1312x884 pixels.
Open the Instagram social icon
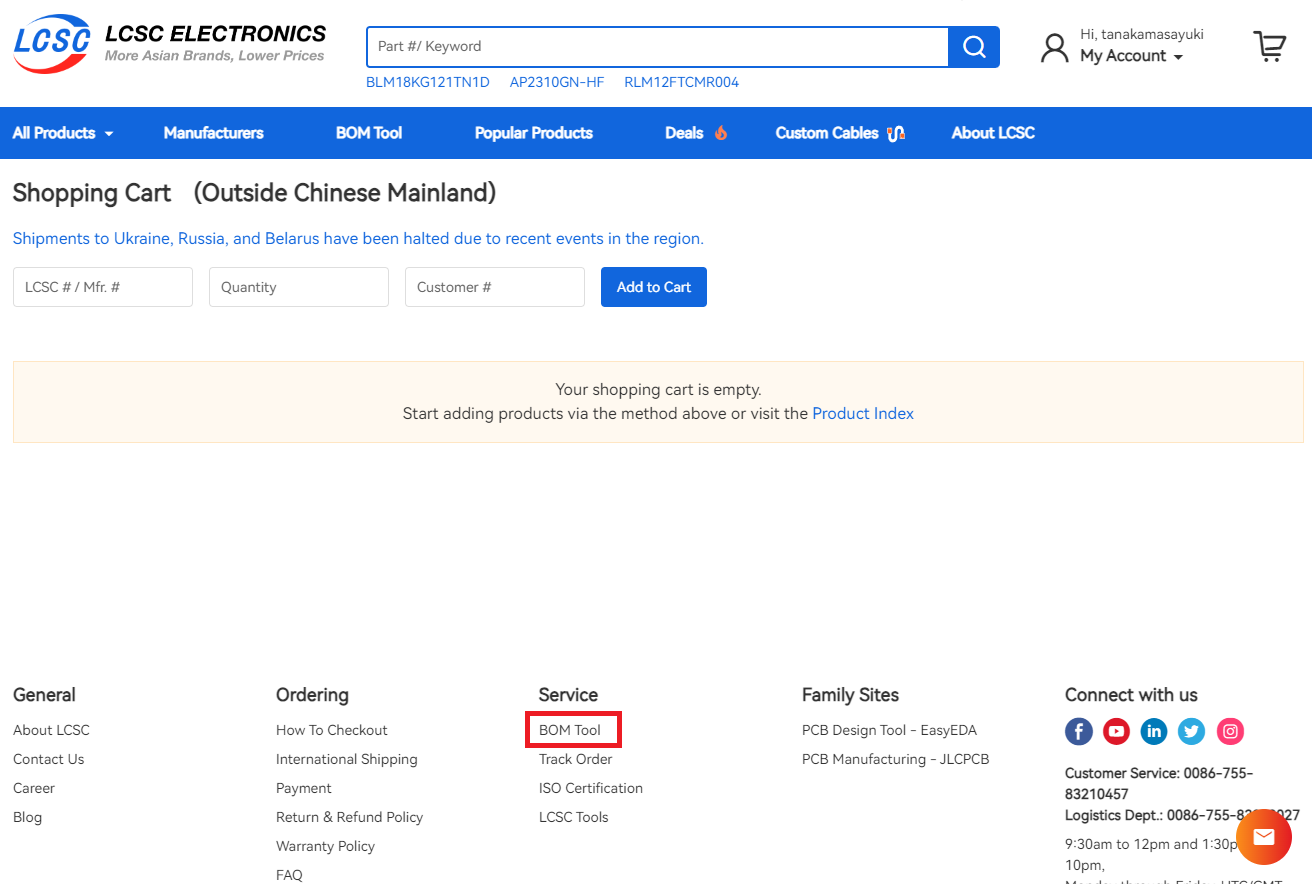[1230, 731]
